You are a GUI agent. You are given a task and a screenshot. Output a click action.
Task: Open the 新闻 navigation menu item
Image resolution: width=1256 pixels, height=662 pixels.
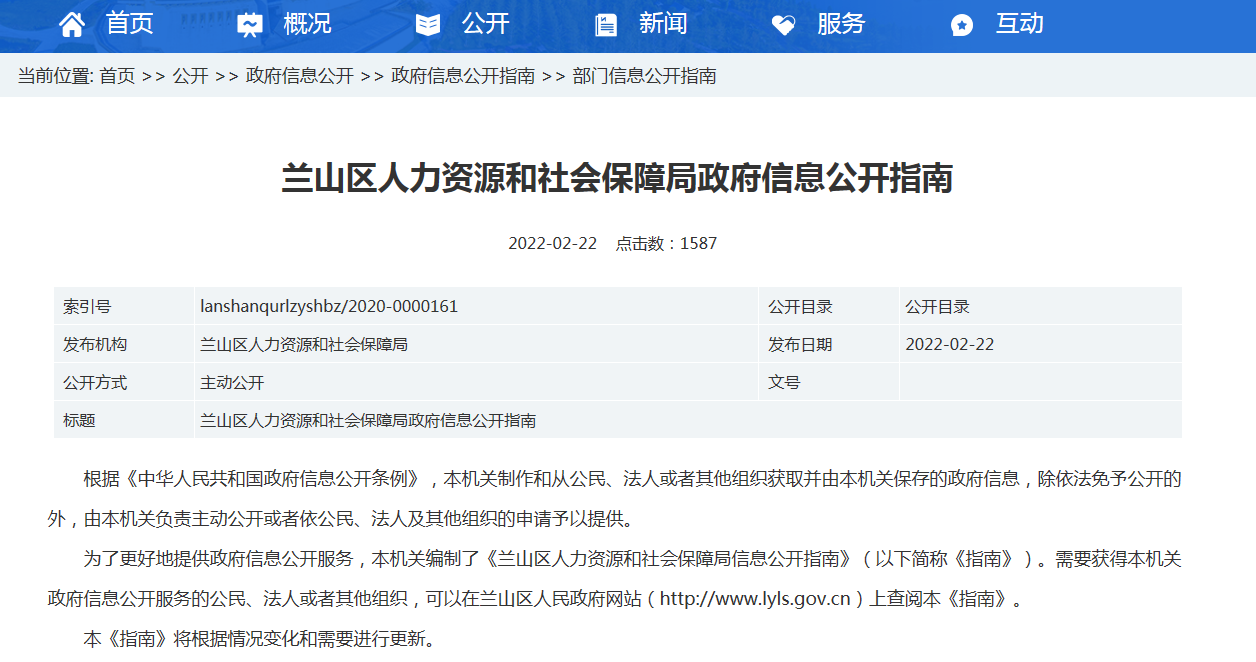[664, 24]
